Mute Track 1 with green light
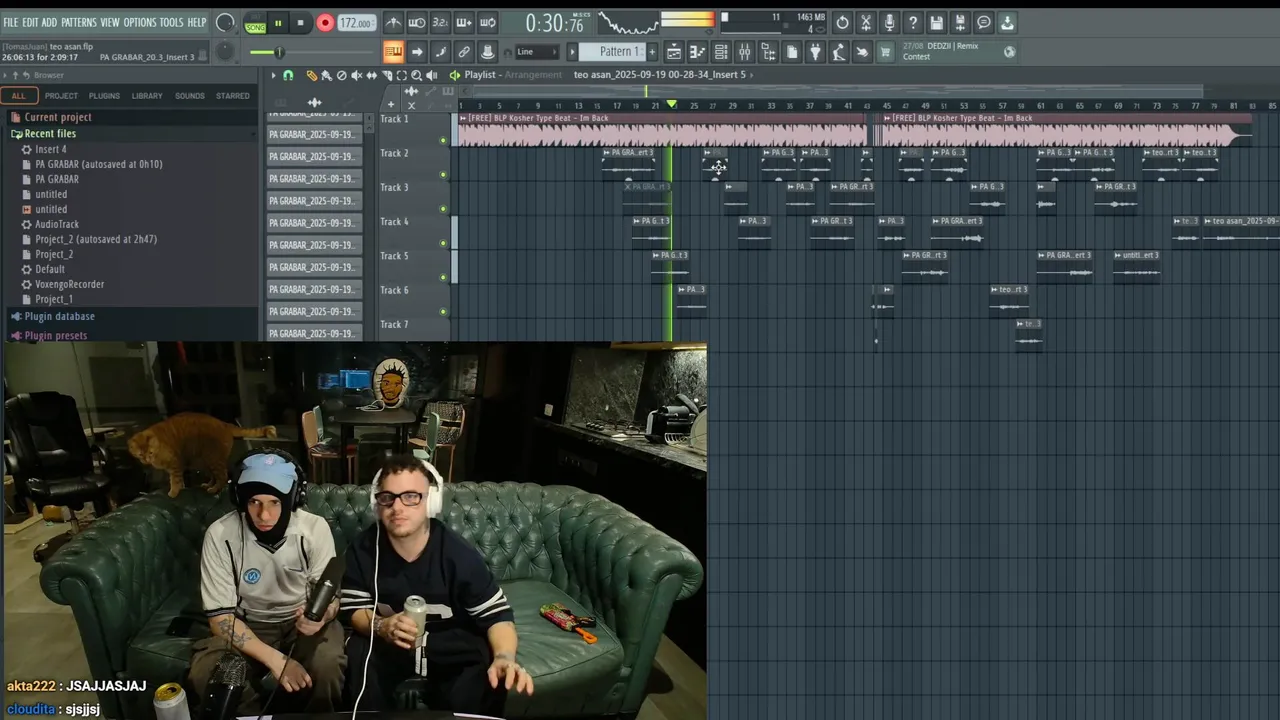This screenshot has height=720, width=1280. tap(443, 140)
